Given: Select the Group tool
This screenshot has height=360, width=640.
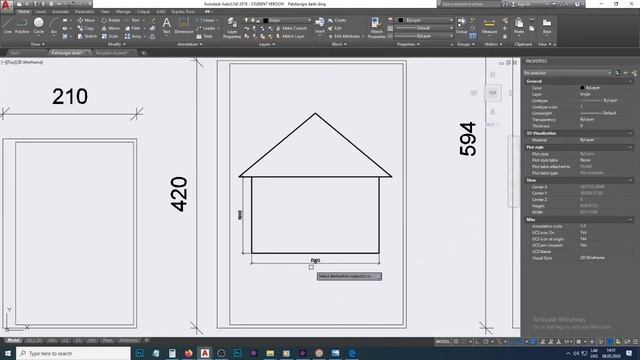Looking at the screenshot, I should coord(462,25).
